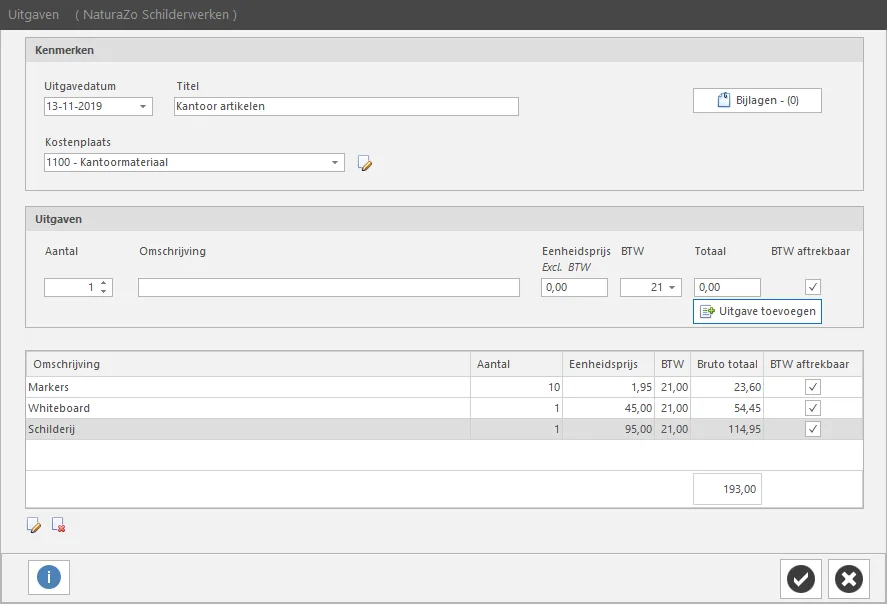Toggle BTW aftrekbaar for Whiteboard row
This screenshot has height=604, width=887.
click(x=812, y=408)
